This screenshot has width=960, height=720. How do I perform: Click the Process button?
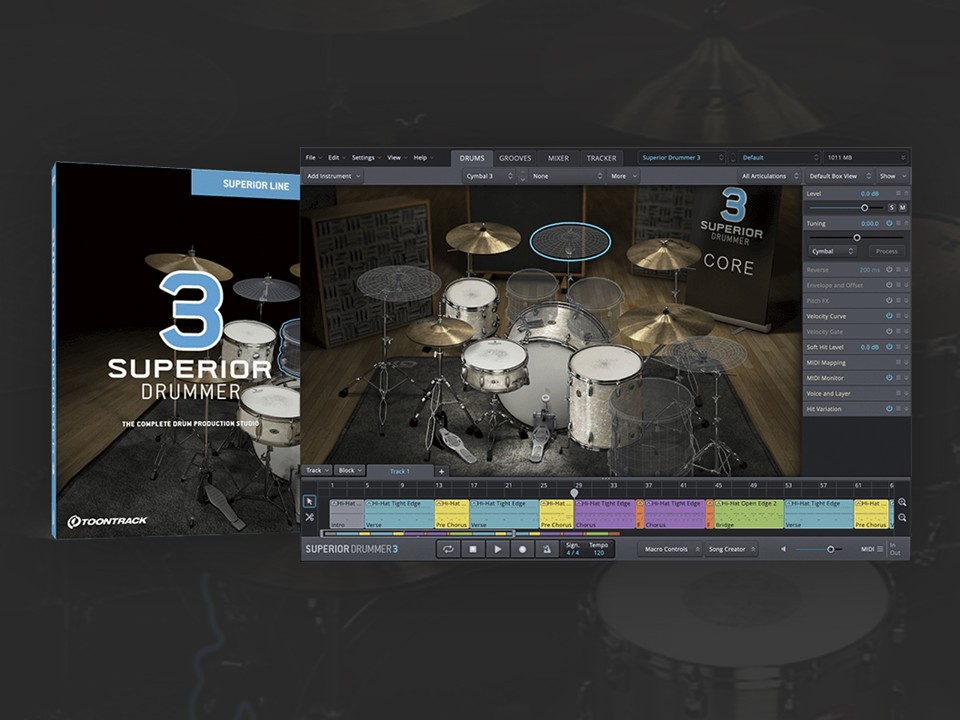pos(886,251)
